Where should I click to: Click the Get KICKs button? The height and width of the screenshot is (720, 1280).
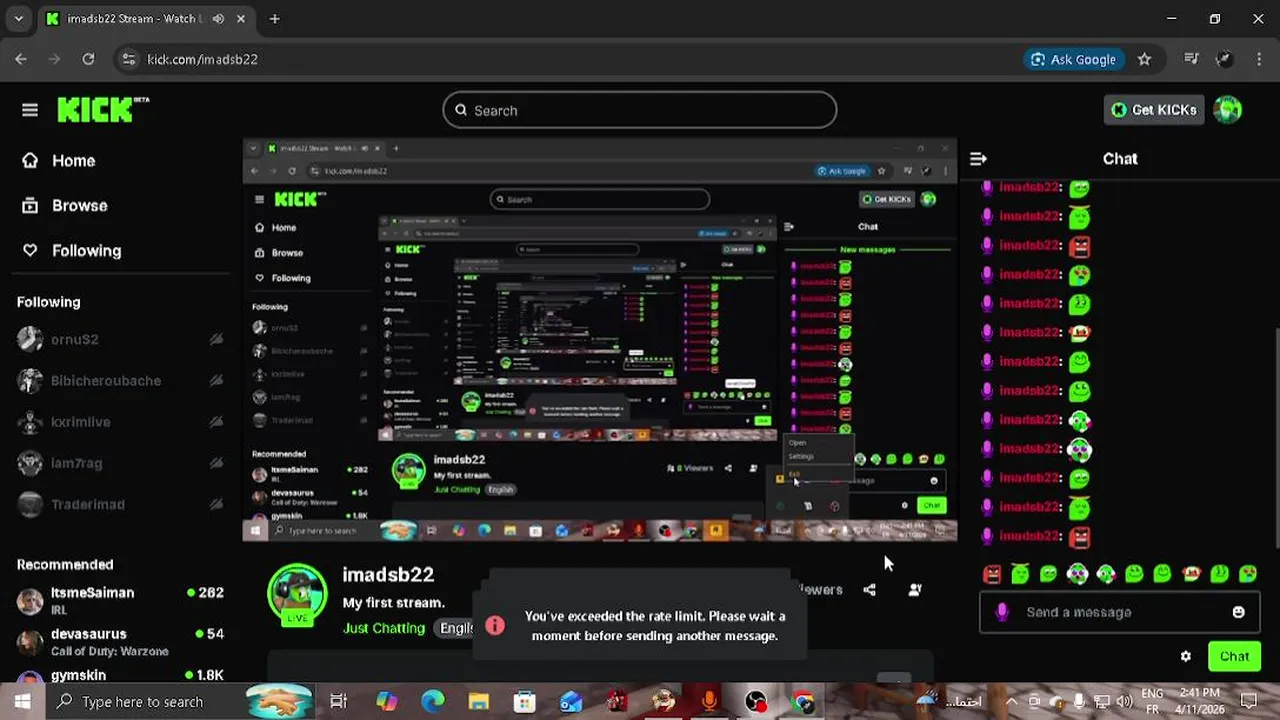coord(1153,110)
